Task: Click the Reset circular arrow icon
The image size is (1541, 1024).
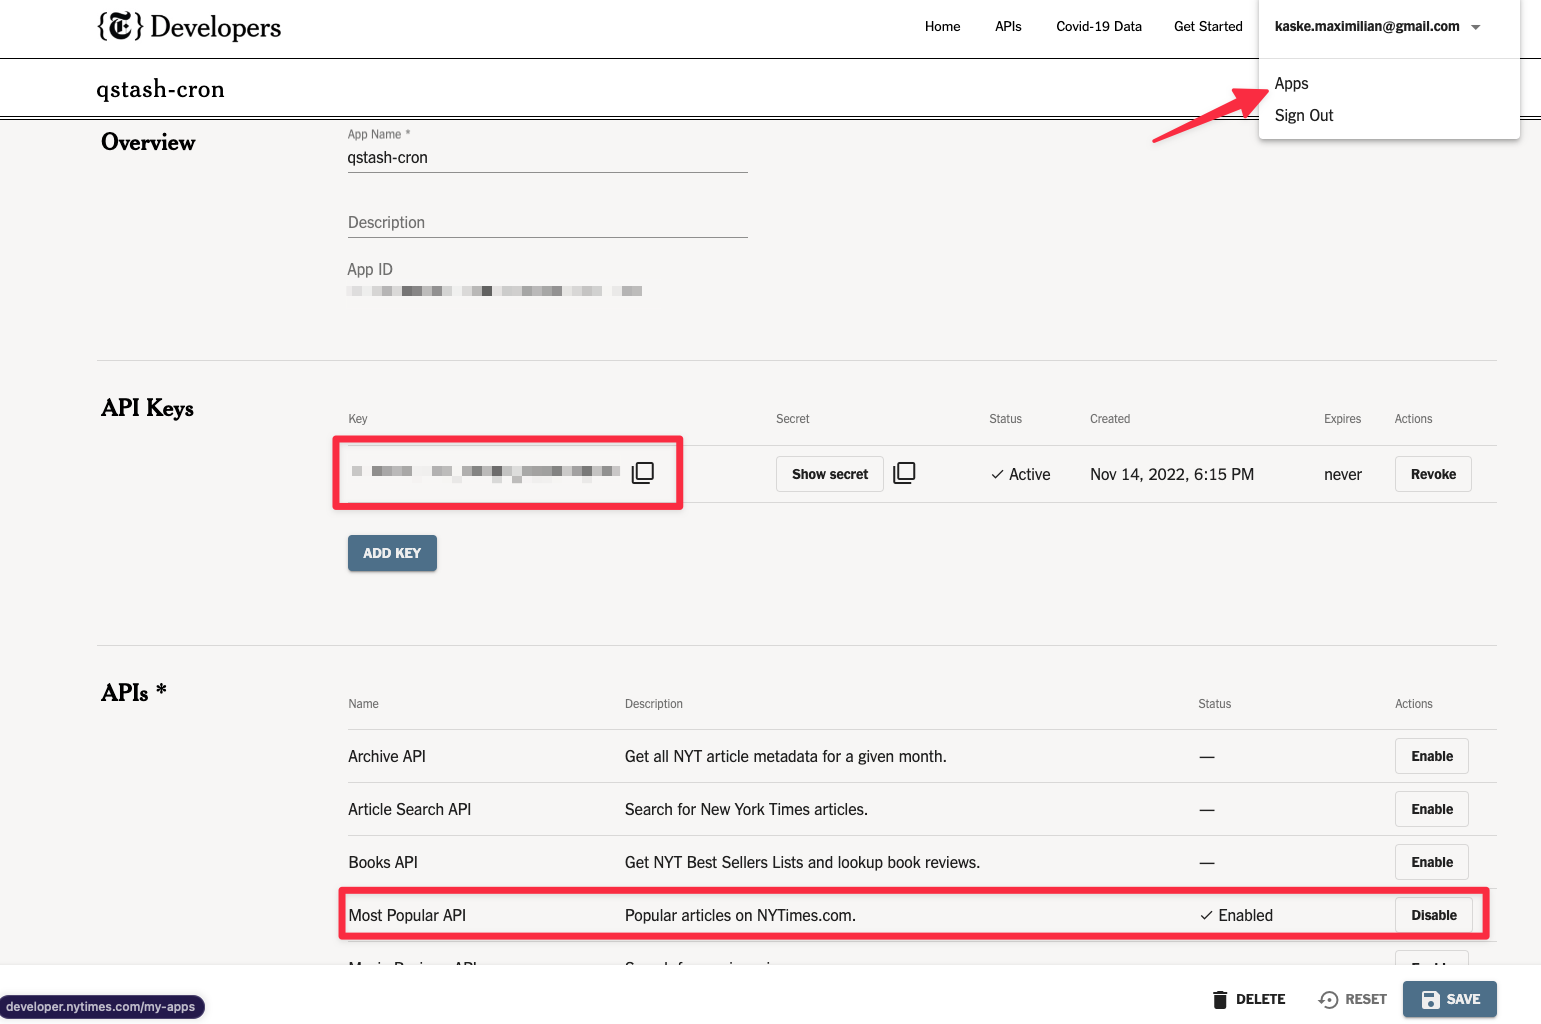Action: point(1328,999)
